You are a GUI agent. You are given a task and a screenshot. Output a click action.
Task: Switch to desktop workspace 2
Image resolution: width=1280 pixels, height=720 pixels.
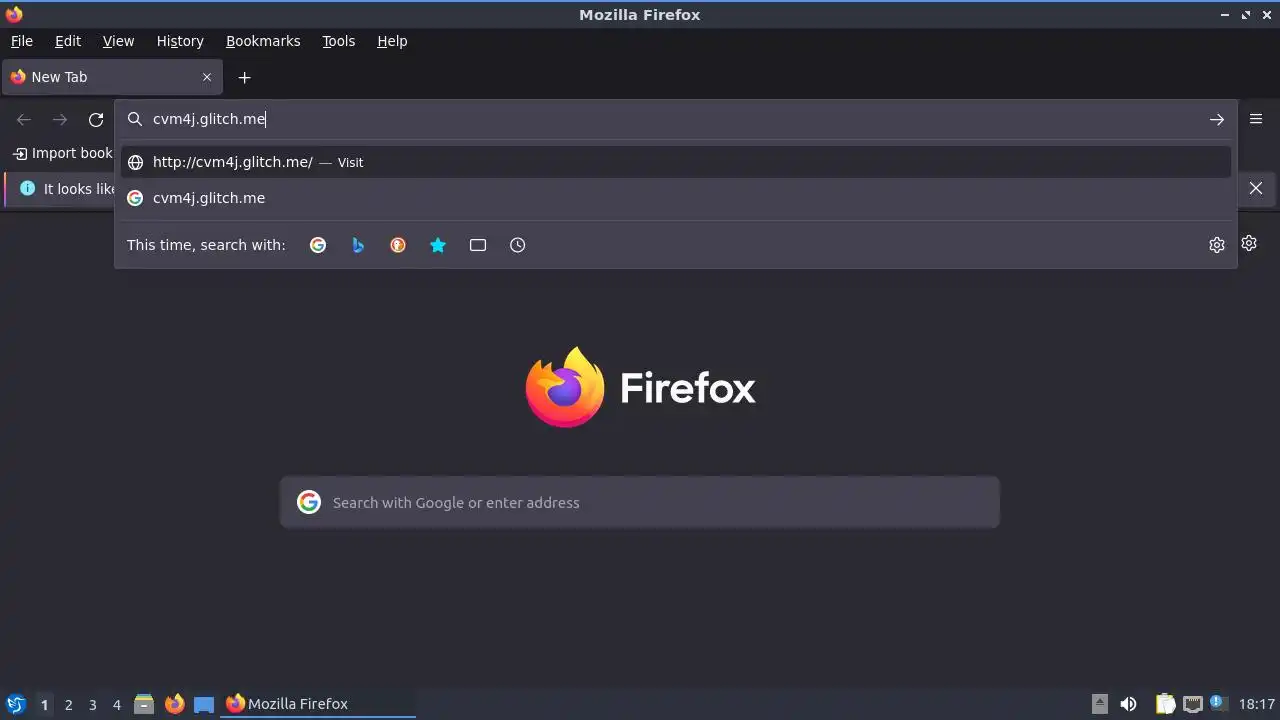68,704
